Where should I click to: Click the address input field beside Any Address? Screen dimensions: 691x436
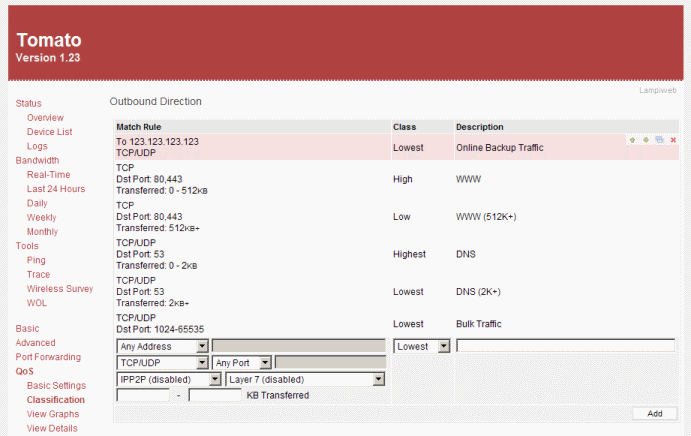(299, 346)
